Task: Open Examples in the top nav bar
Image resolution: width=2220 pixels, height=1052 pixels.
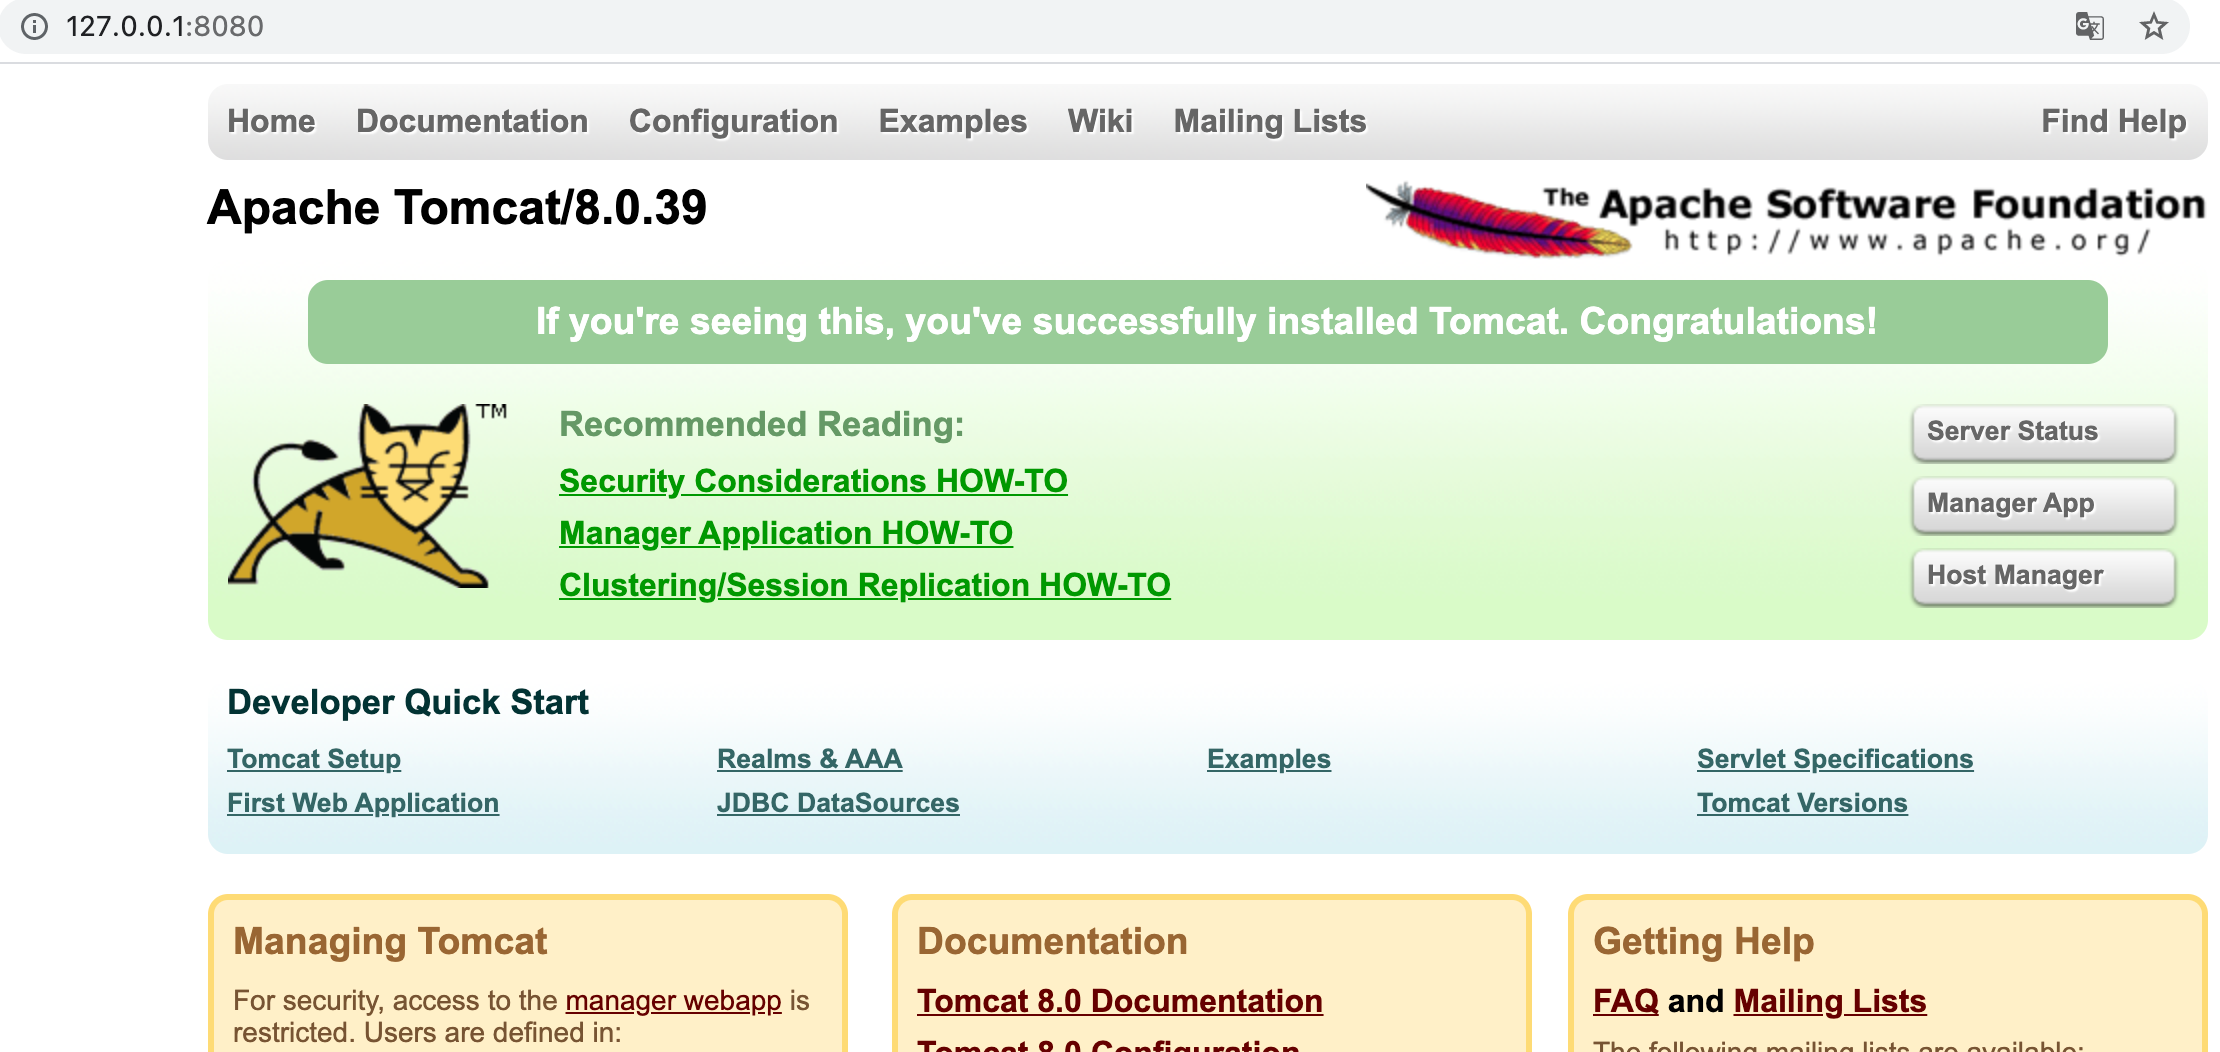Action: point(953,121)
